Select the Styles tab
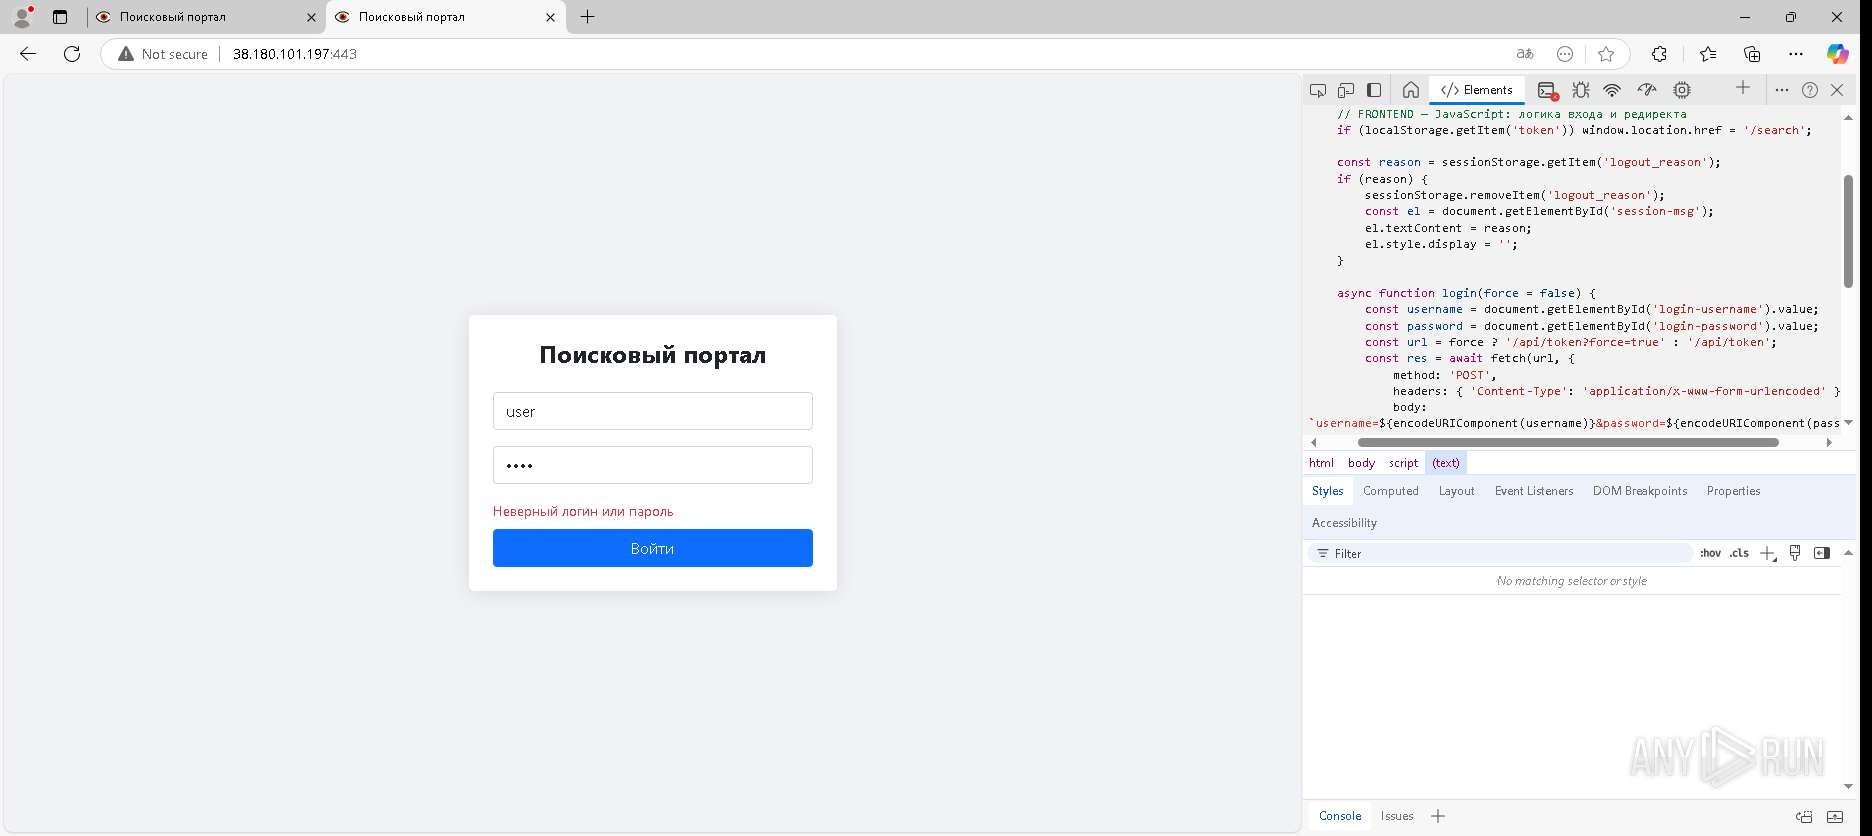The width and height of the screenshot is (1872, 836). pyautogui.click(x=1328, y=491)
